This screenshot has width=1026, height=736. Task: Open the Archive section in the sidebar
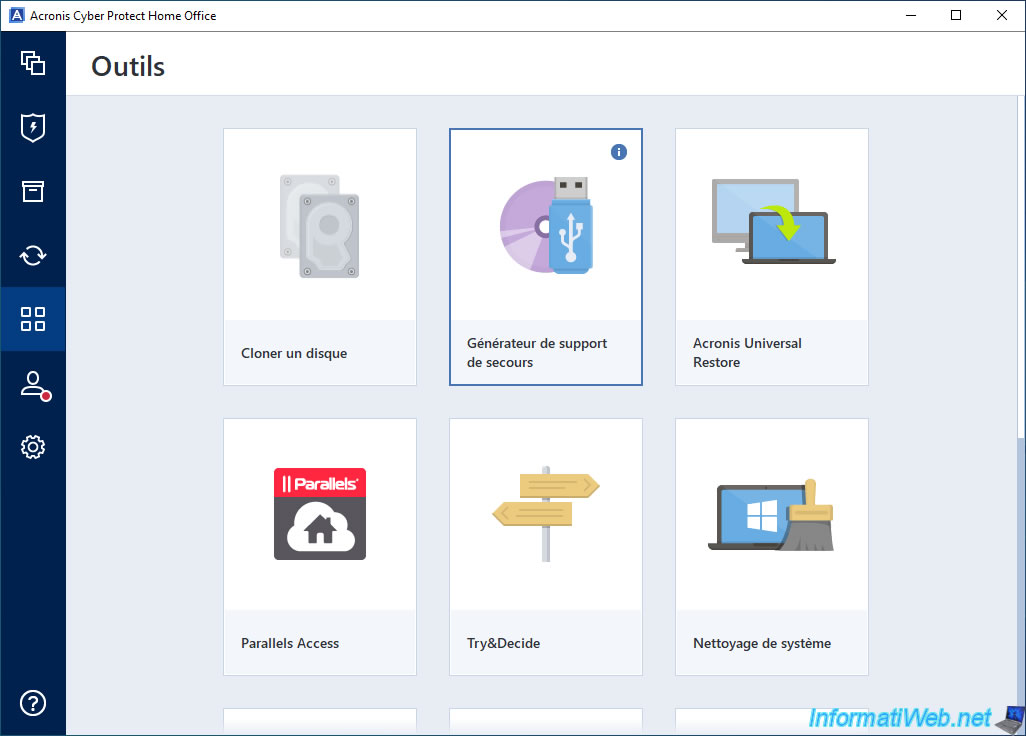tap(34, 191)
